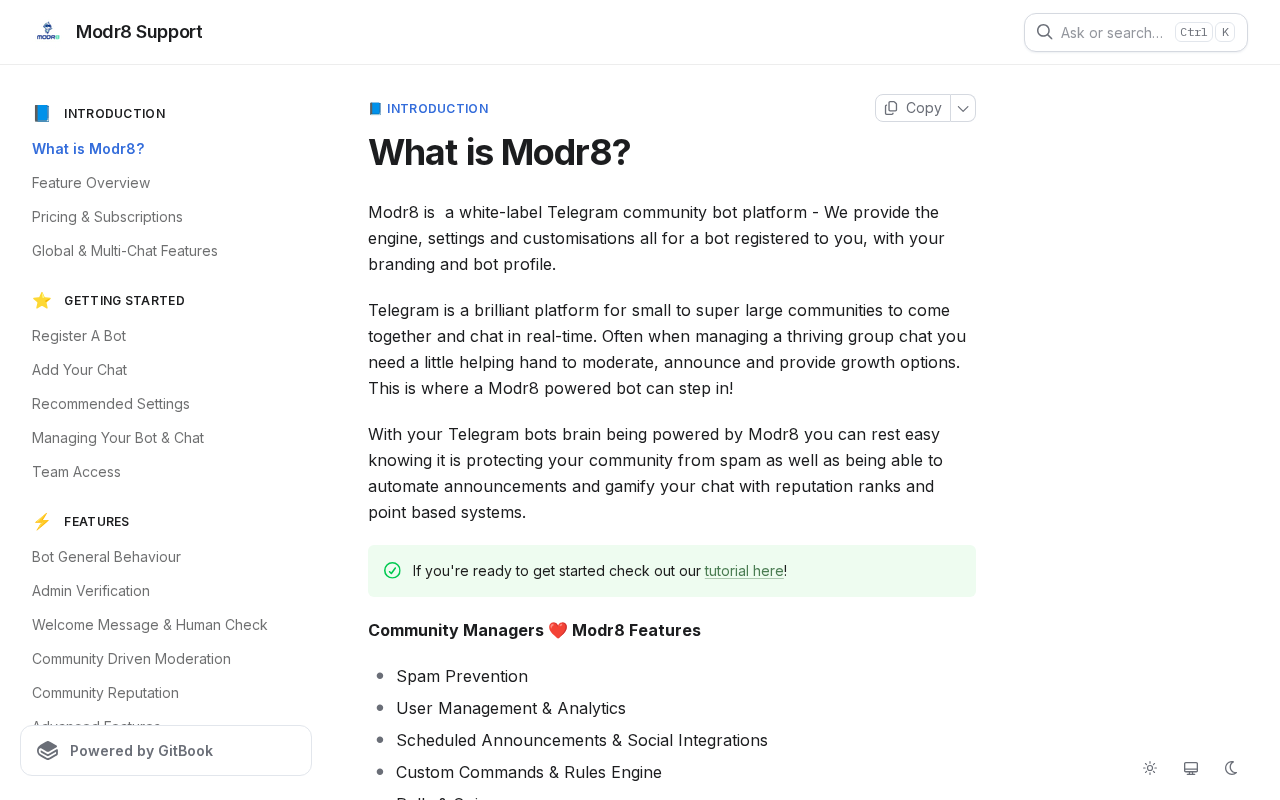Click the copy page icon
Viewport: 1280px width, 800px height.
click(891, 108)
